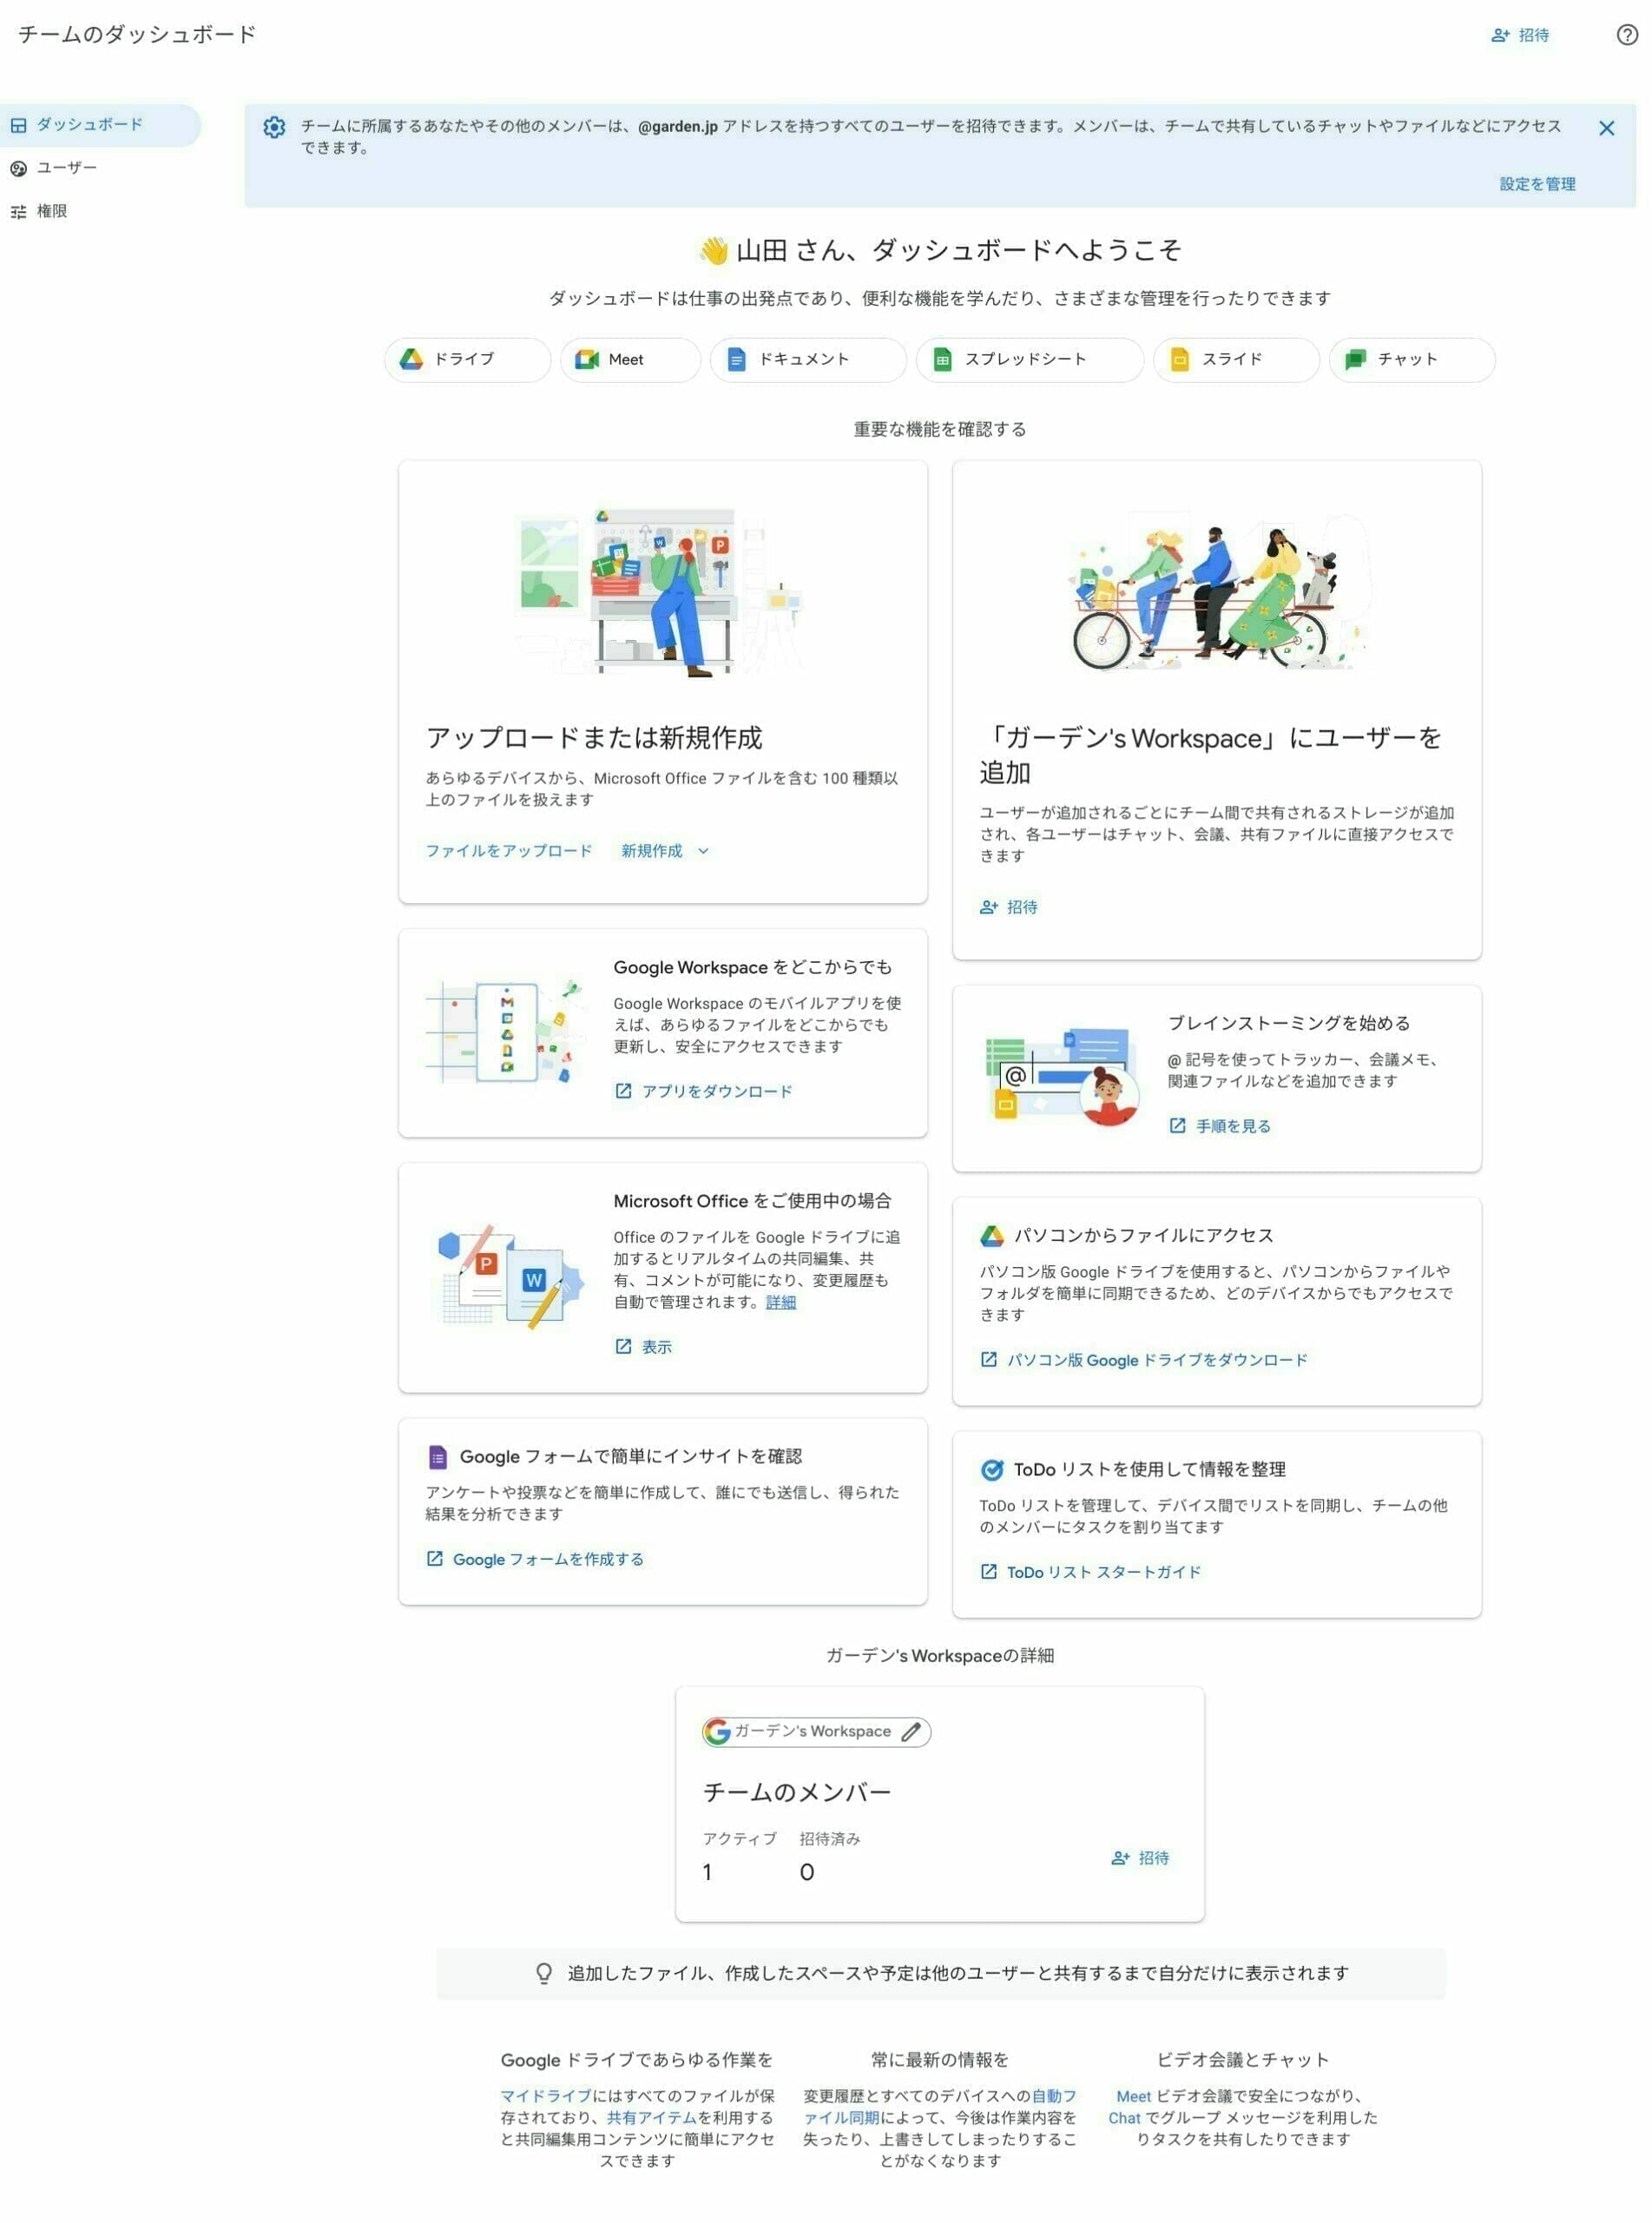Open the チャット app chip
The image size is (1652, 2223).
coord(1411,359)
